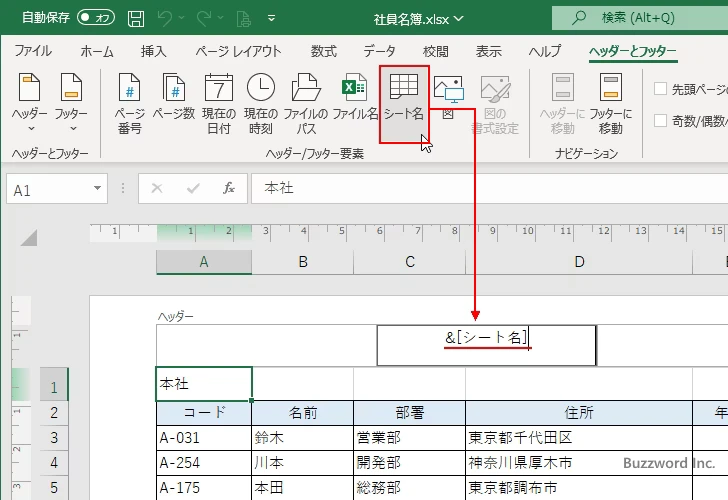
Task: Click the center header box with &[シート名]
Action: [x=486, y=345]
